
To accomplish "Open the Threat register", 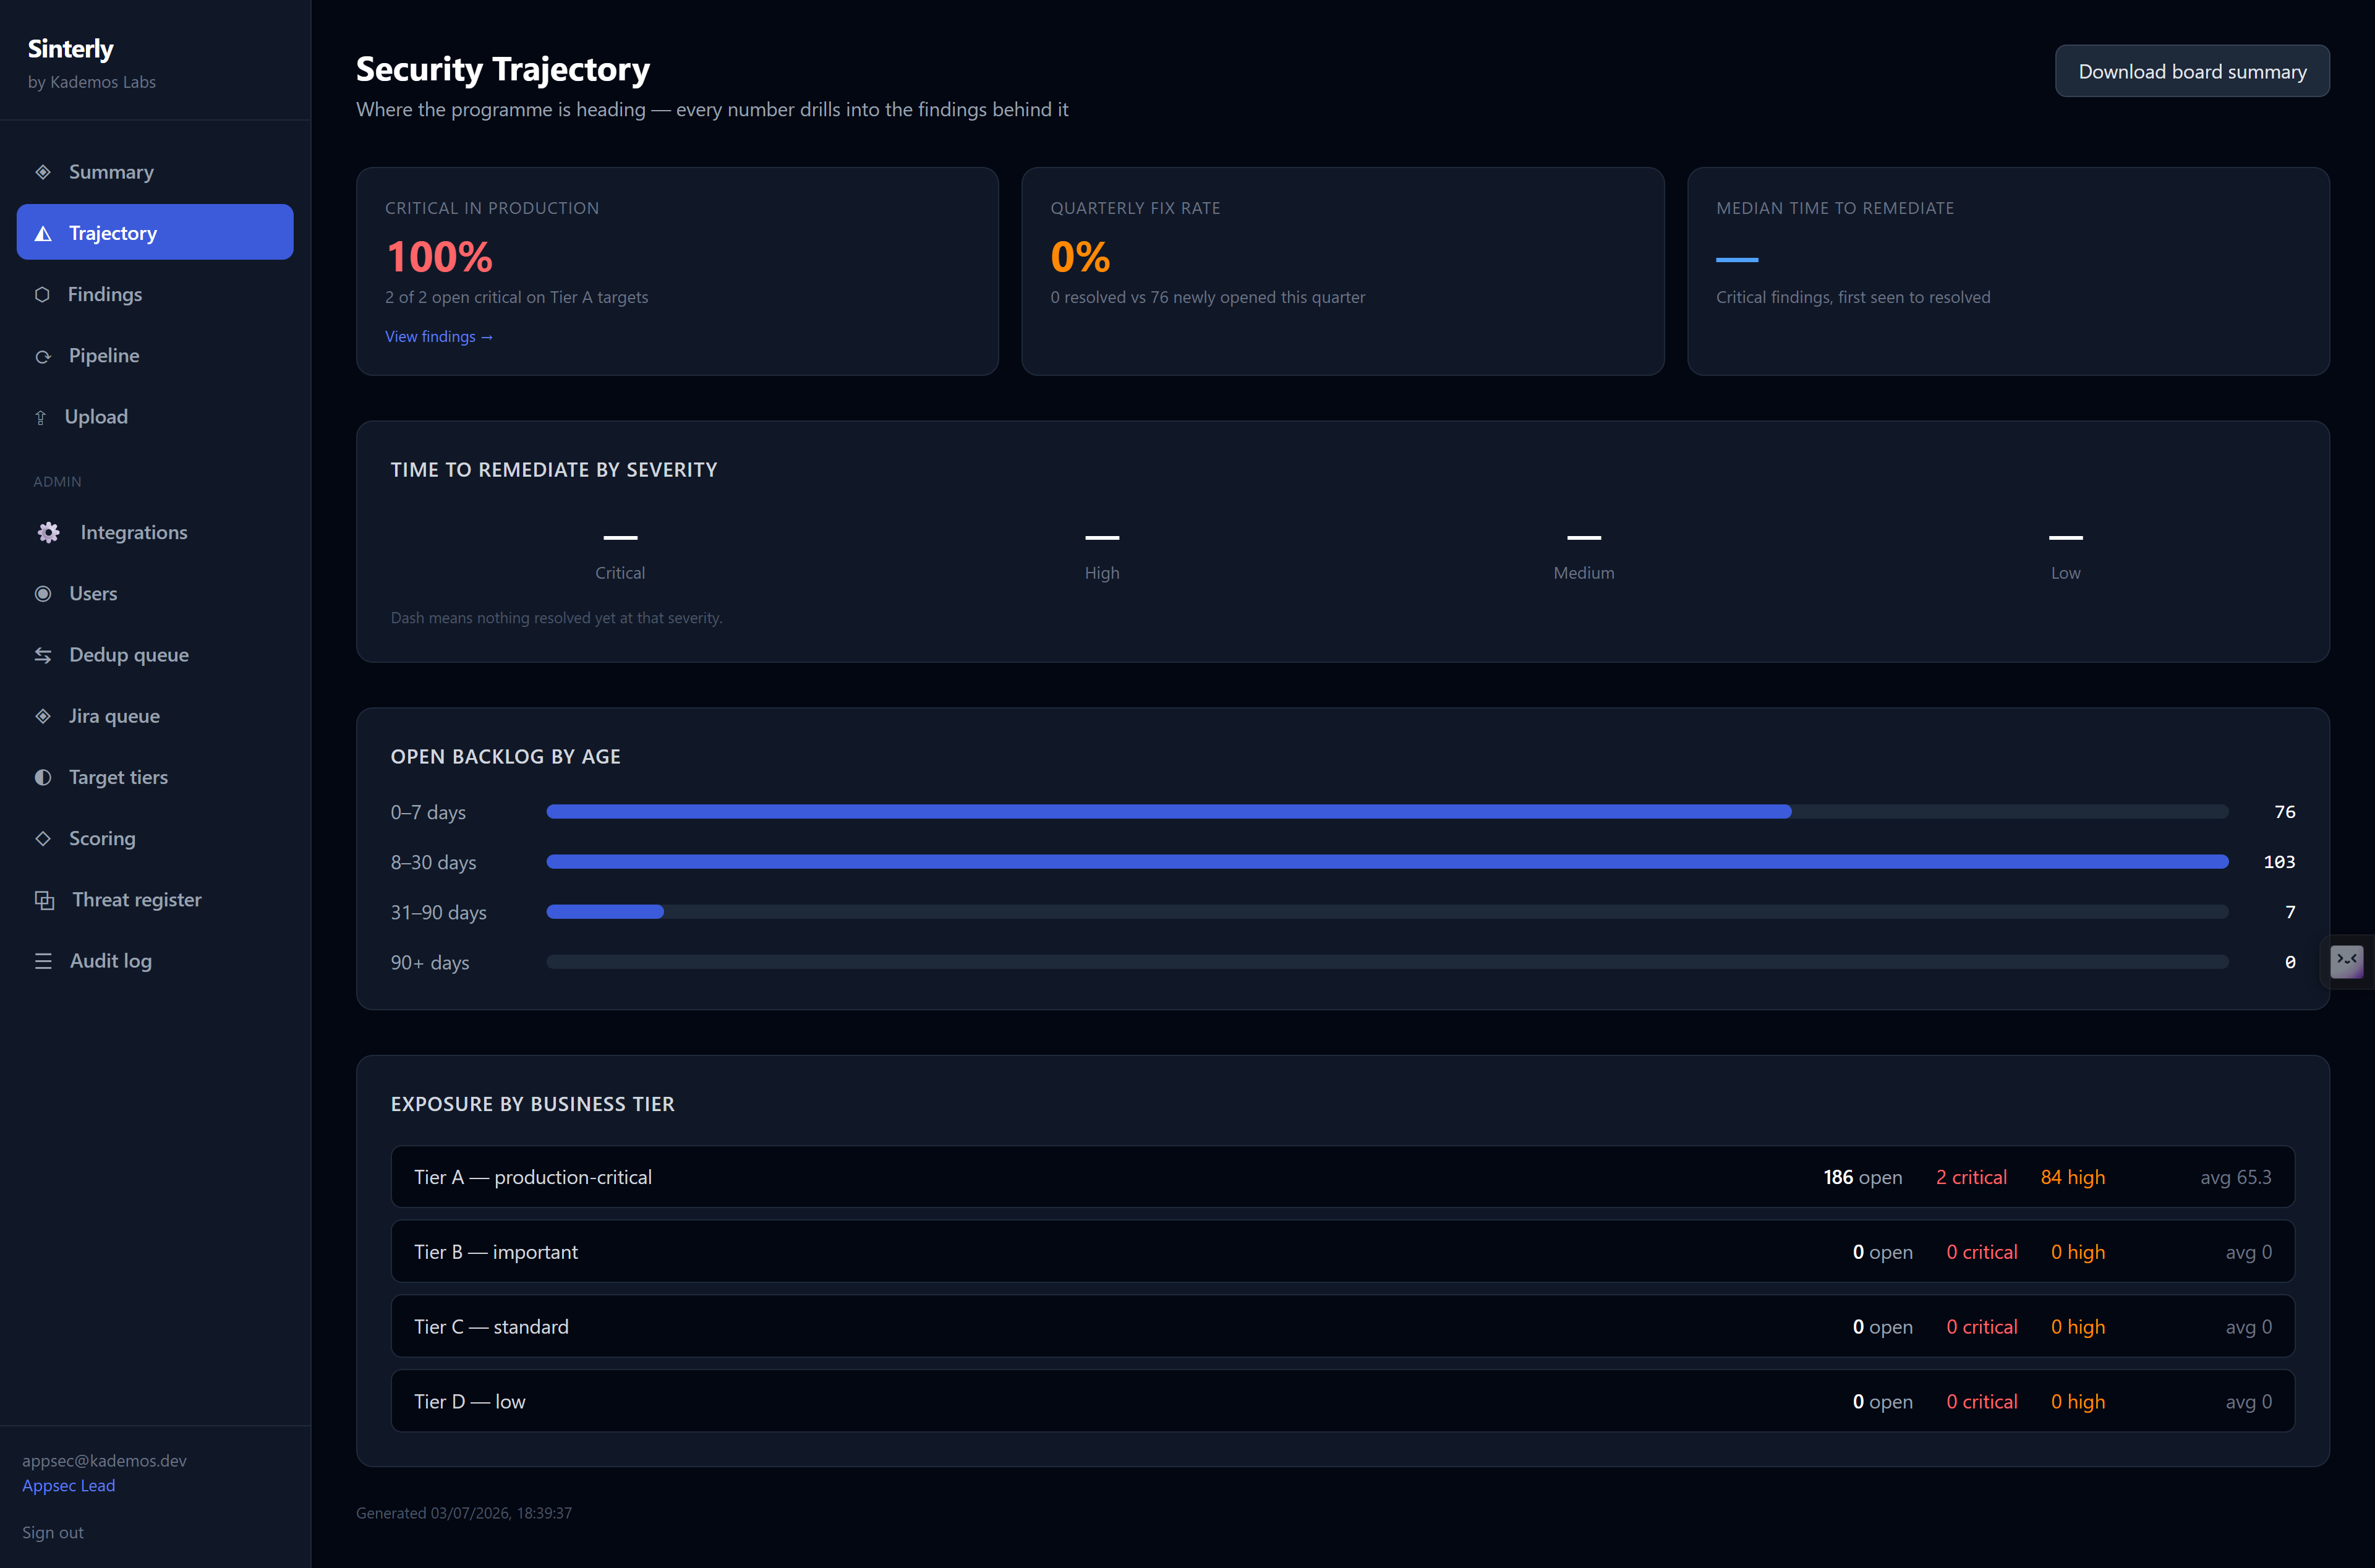I will [x=155, y=900].
